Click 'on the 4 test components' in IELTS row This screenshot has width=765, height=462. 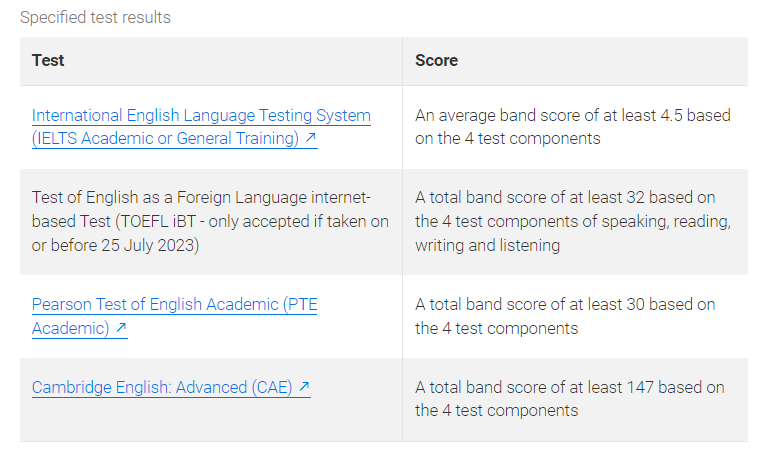[508, 139]
